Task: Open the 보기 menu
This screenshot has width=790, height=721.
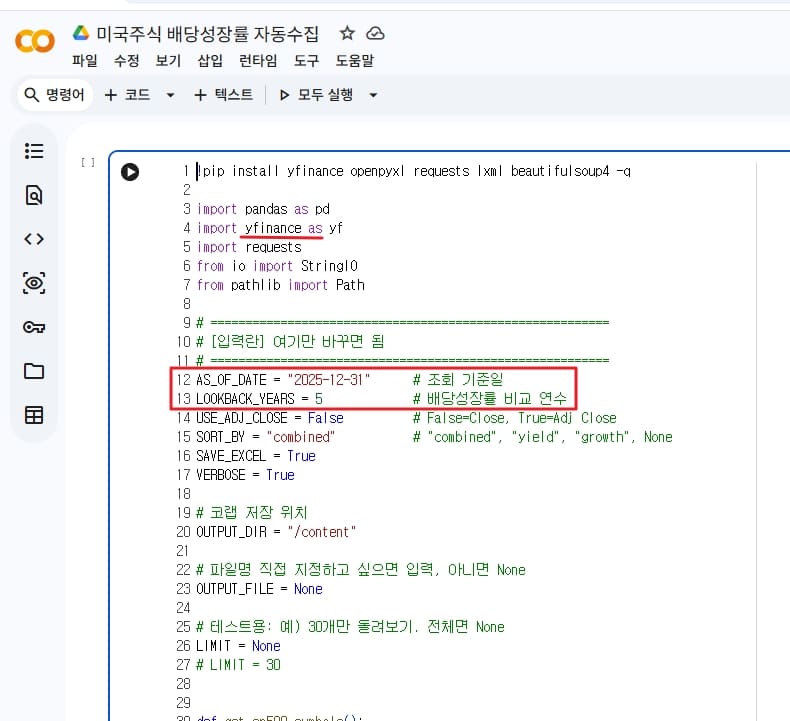Action: click(x=168, y=61)
